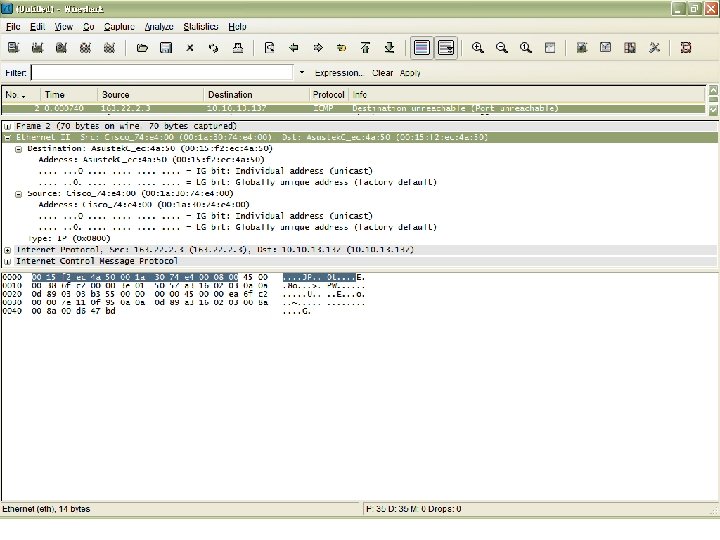720x540 pixels.
Task: Open the File menu
Action: [x=13, y=27]
